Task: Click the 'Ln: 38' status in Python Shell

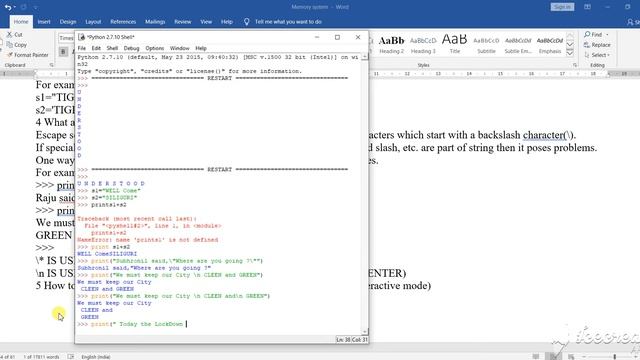Action: point(343,339)
